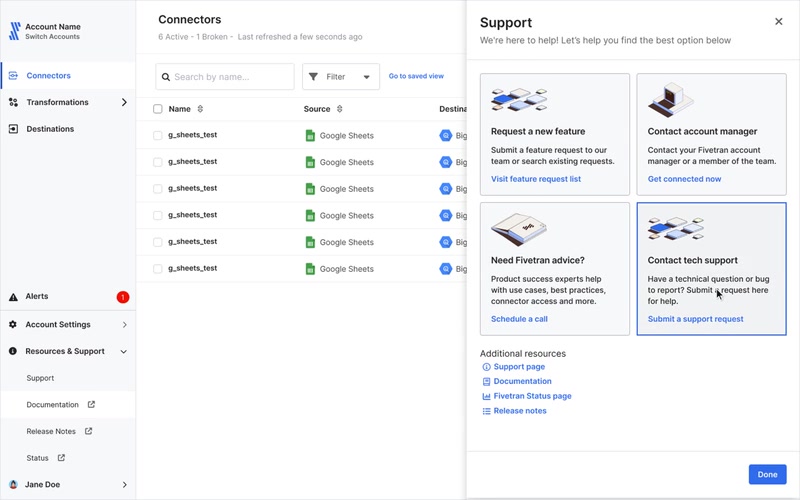The width and height of the screenshot is (800, 500).
Task: Click Google Sheets icon in last row
Action: pyautogui.click(x=310, y=269)
